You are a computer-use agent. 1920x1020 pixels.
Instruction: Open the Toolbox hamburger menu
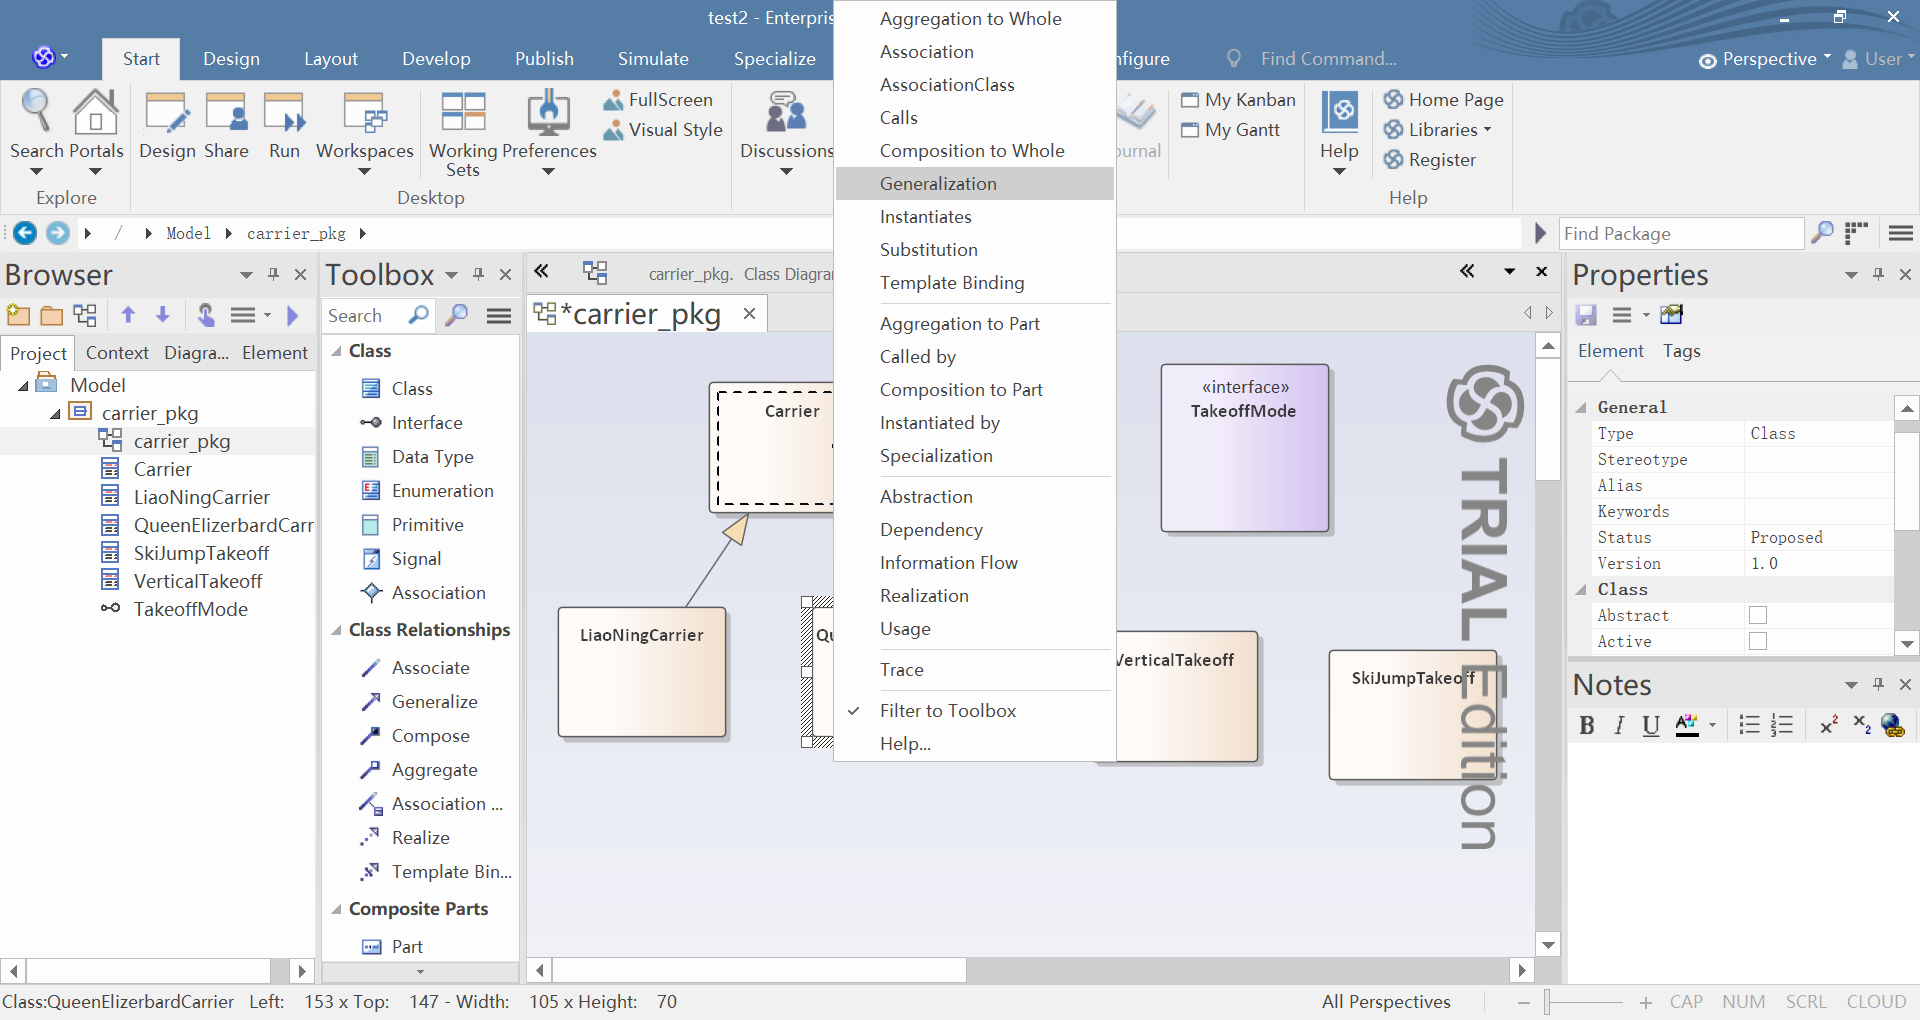pos(499,316)
